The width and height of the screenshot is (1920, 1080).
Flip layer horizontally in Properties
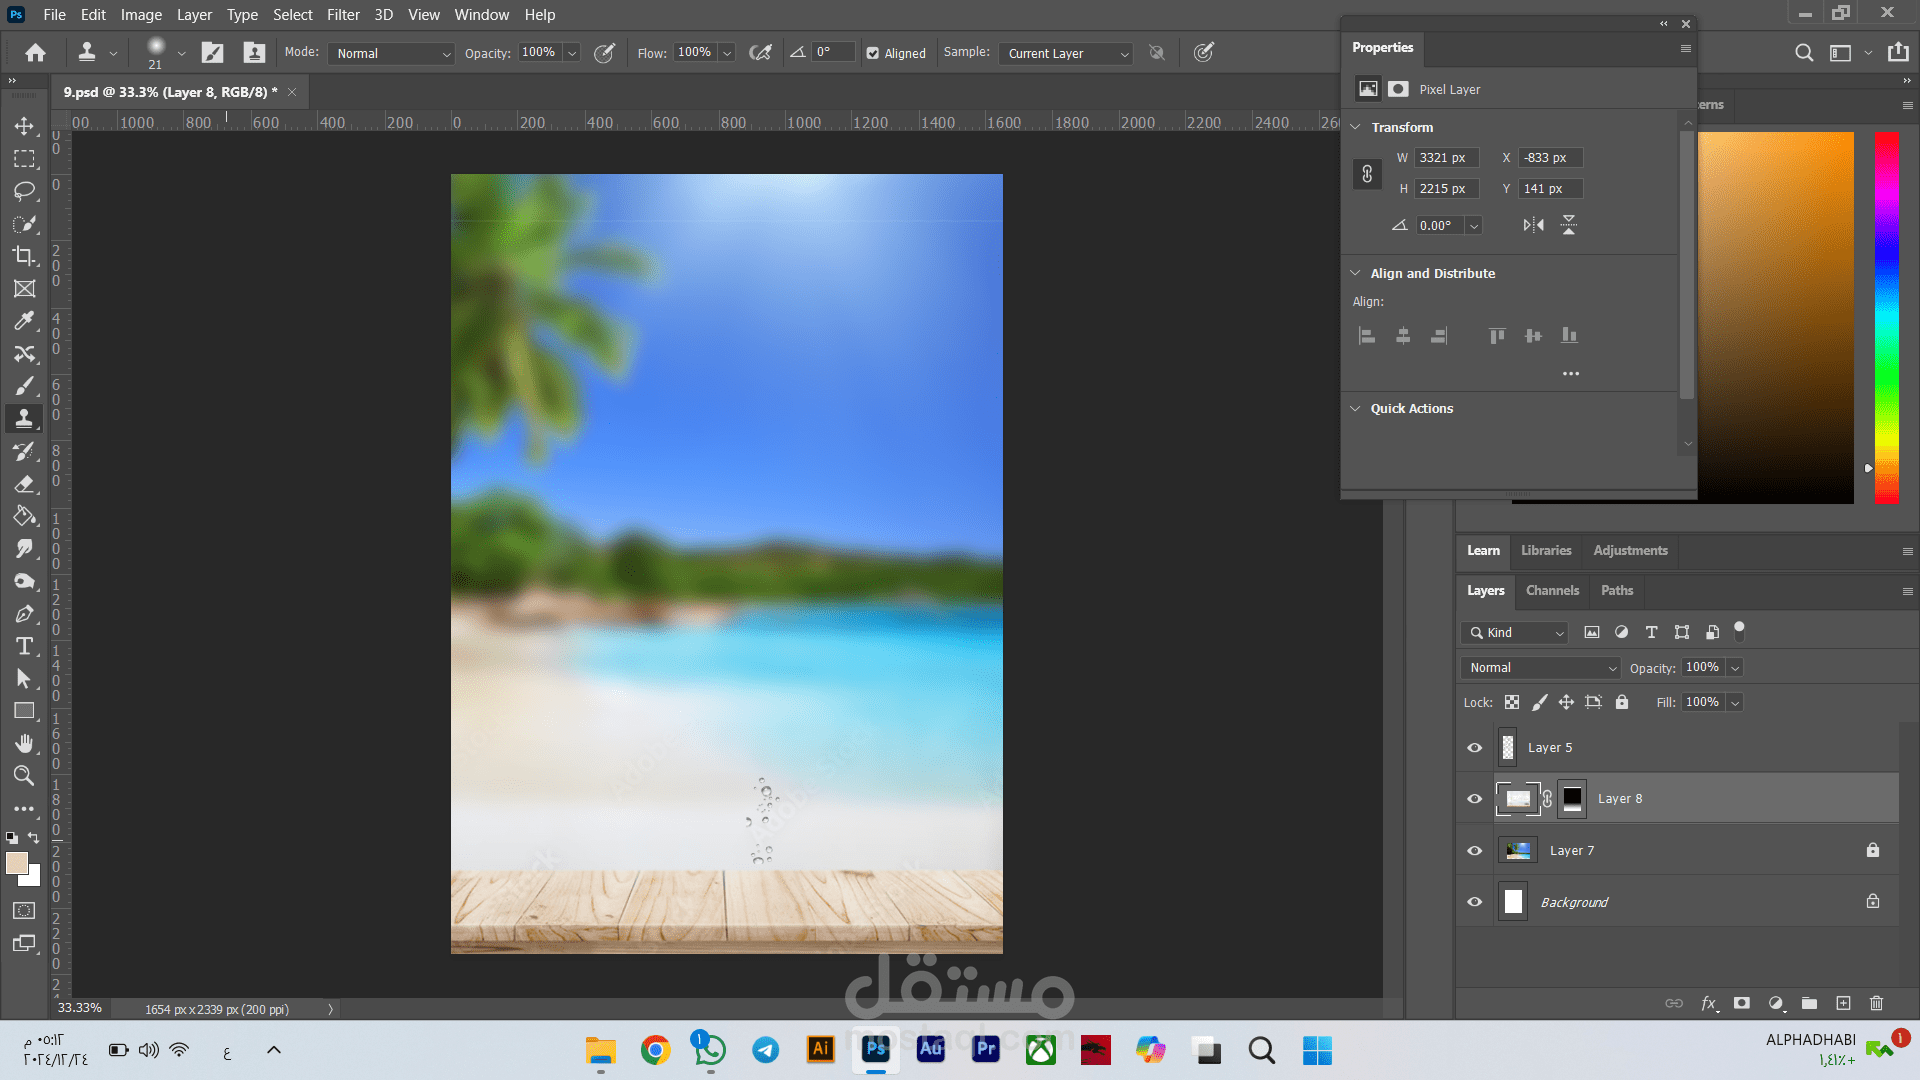[x=1533, y=225]
